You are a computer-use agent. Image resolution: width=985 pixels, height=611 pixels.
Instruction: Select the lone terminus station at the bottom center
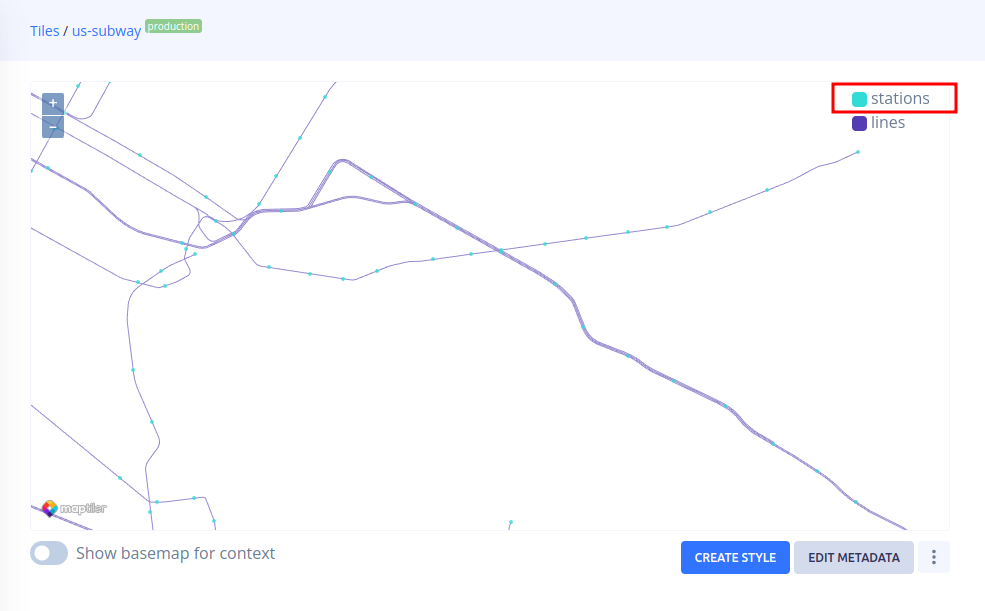[x=510, y=522]
